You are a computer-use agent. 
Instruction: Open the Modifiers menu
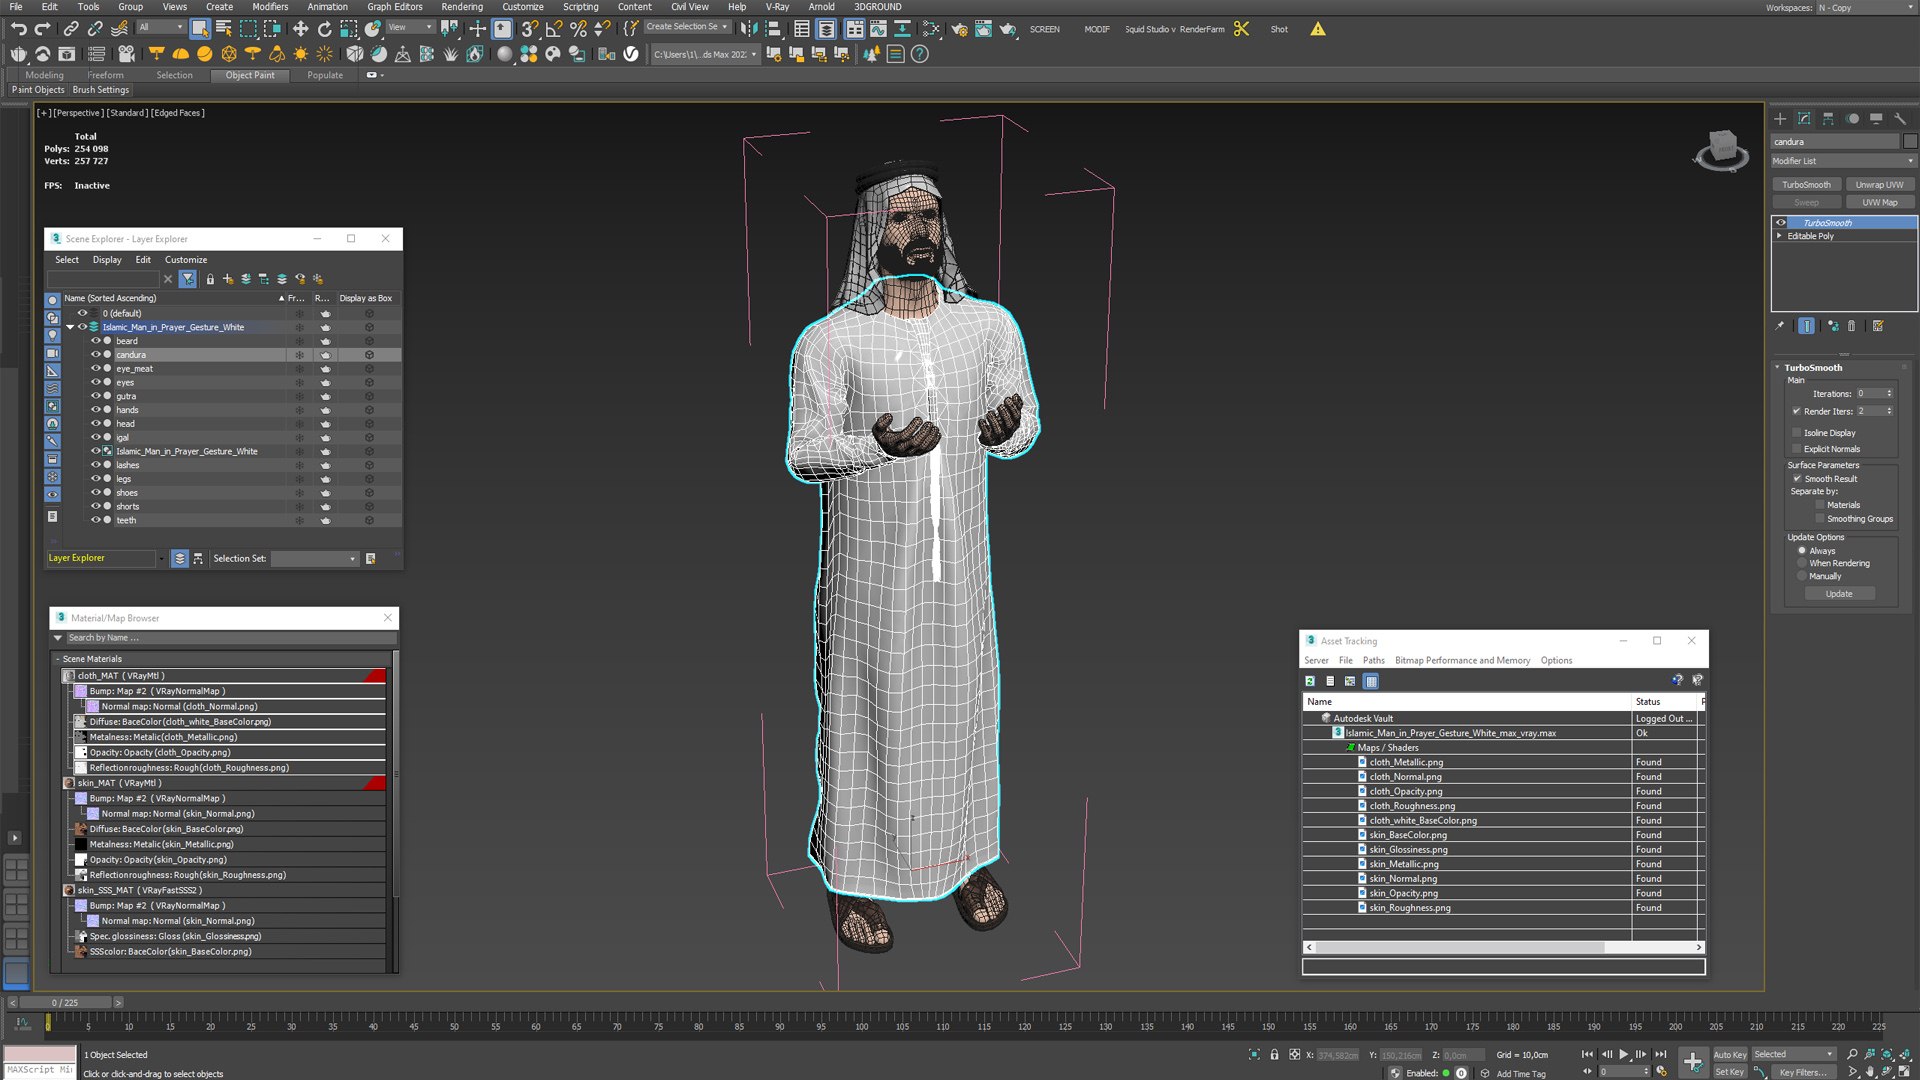tap(270, 7)
